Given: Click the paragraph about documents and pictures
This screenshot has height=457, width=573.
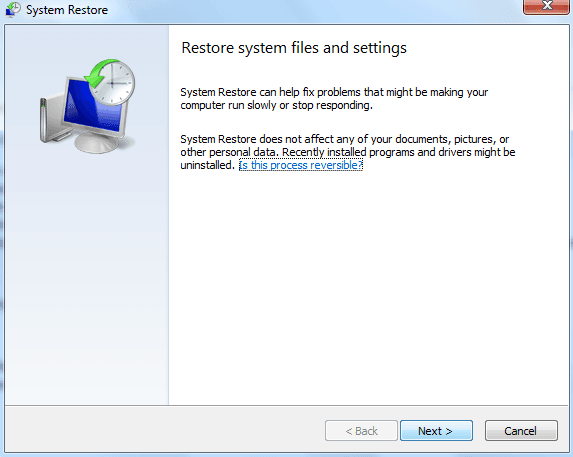Looking at the screenshot, I should pos(348,152).
